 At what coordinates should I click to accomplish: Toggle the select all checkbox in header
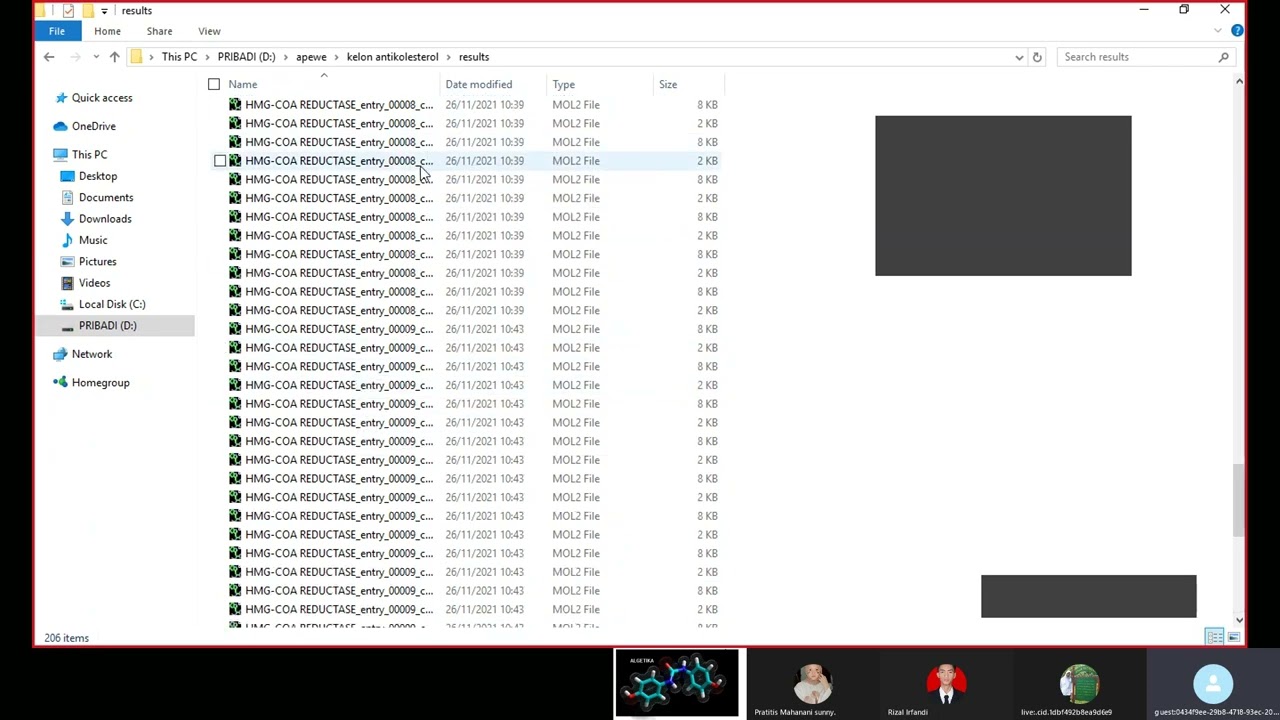click(214, 84)
